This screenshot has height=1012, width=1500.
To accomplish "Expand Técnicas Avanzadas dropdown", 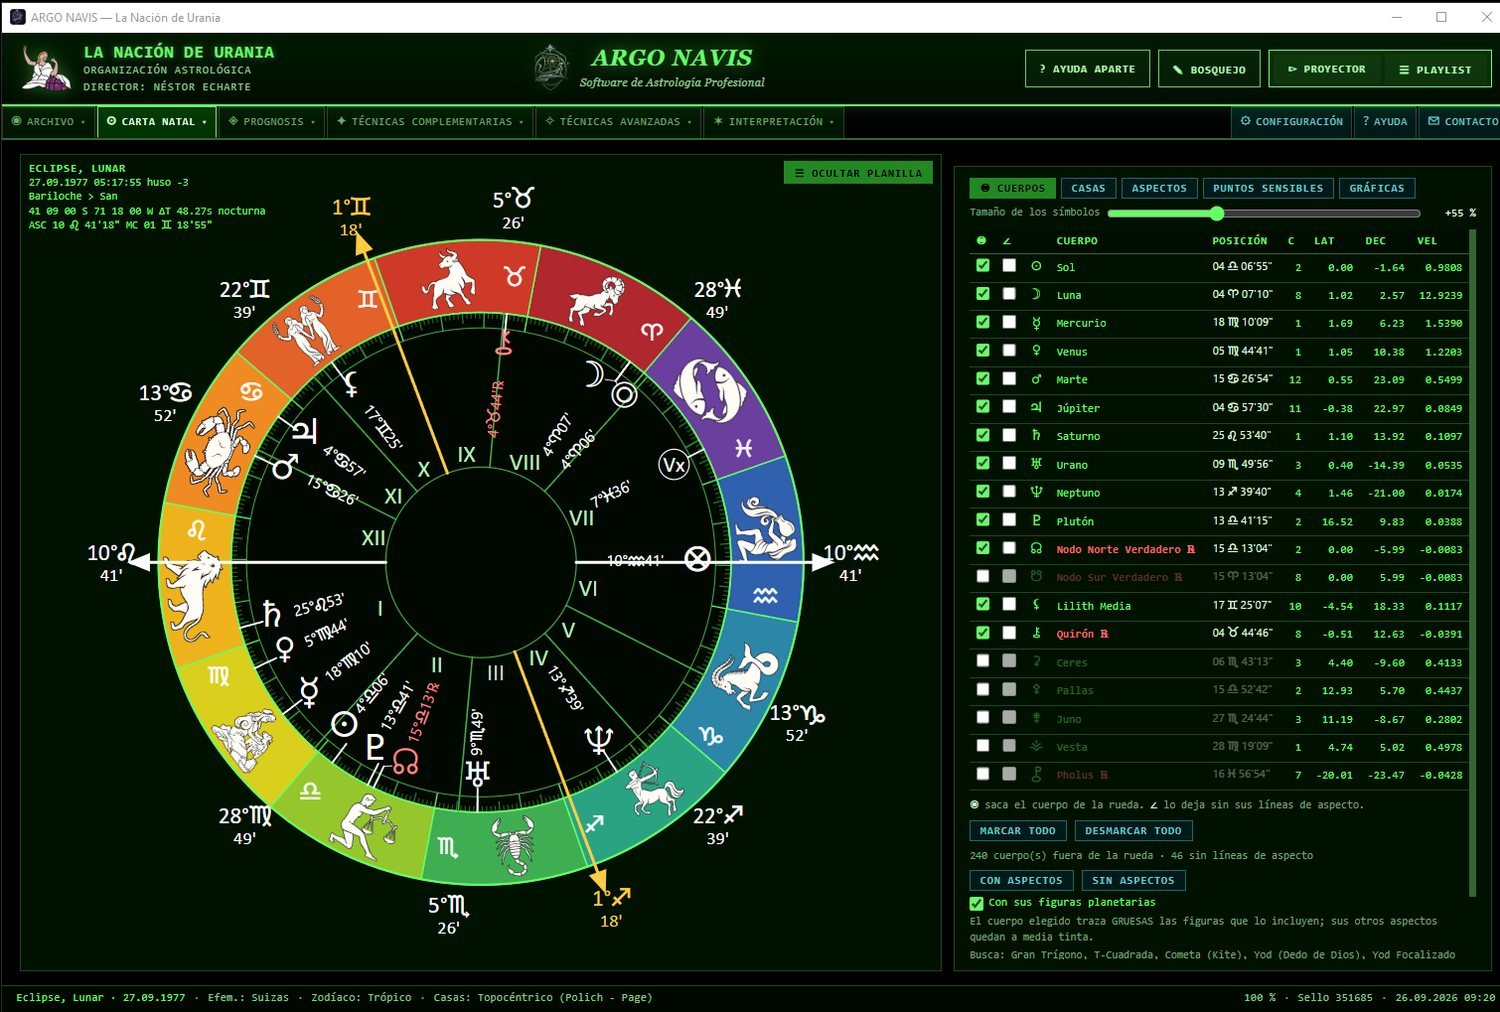I will 619,122.
